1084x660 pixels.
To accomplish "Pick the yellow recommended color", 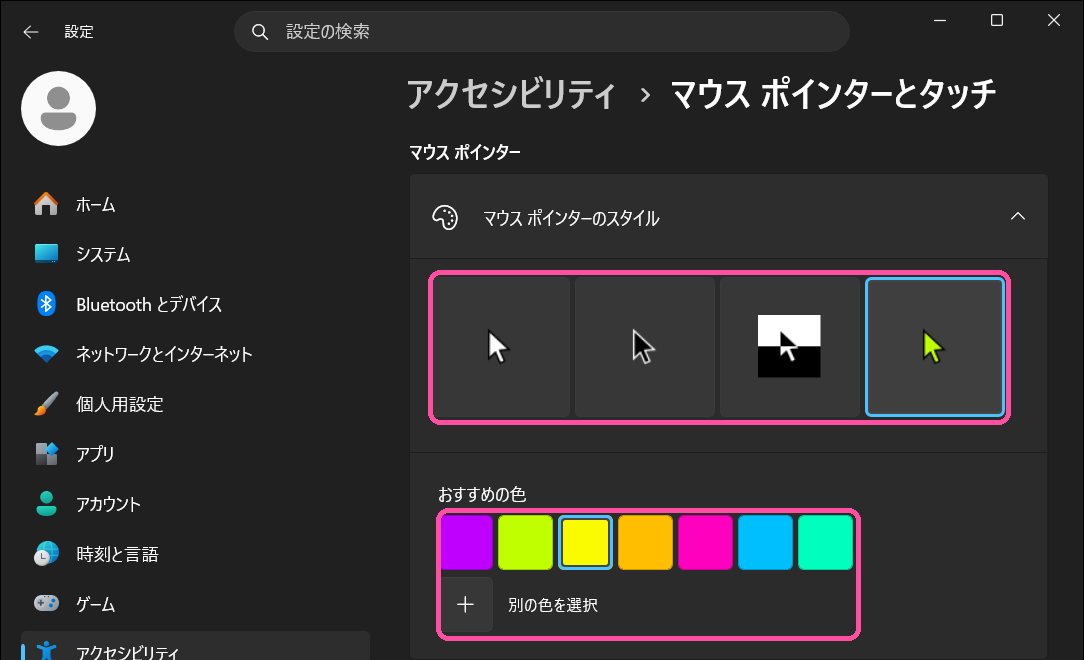I will tap(586, 543).
